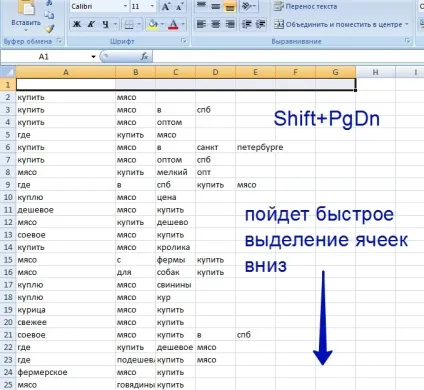Image resolution: width=424 pixels, height=390 pixels.
Task: Open the Шрифт dialog launcher
Action: tap(184, 41)
